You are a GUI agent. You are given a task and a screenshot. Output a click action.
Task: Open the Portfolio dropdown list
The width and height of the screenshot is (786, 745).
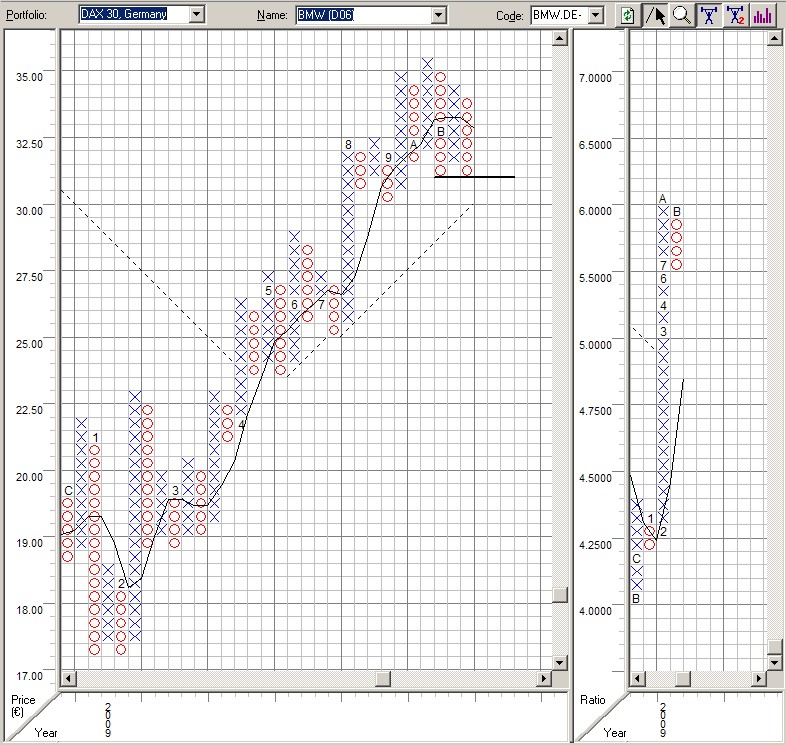click(x=196, y=15)
